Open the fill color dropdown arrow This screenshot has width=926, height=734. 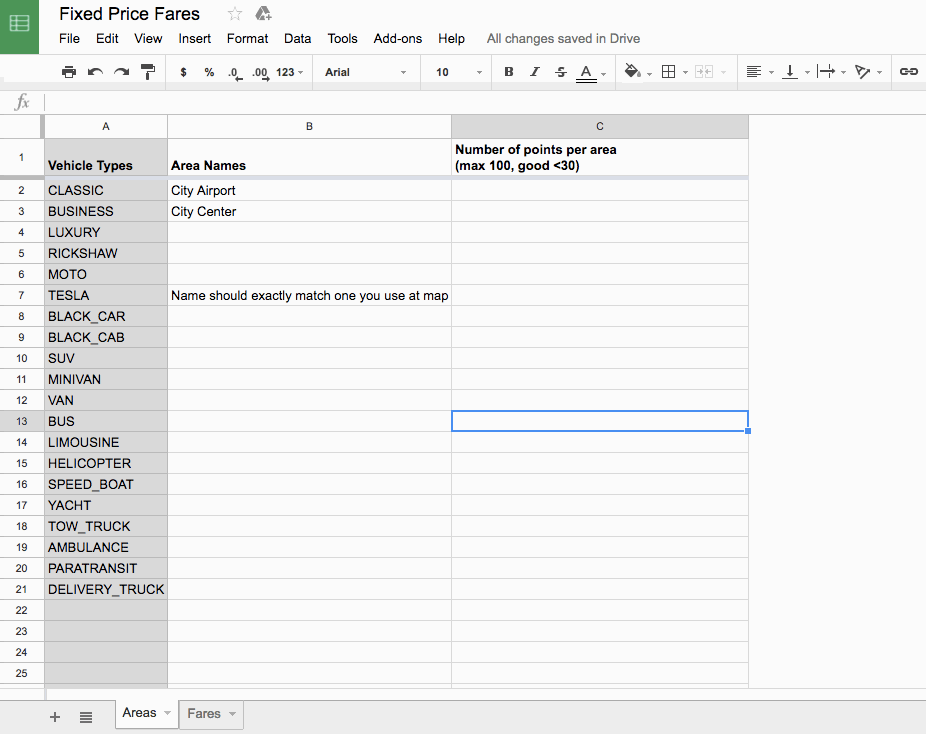point(649,74)
